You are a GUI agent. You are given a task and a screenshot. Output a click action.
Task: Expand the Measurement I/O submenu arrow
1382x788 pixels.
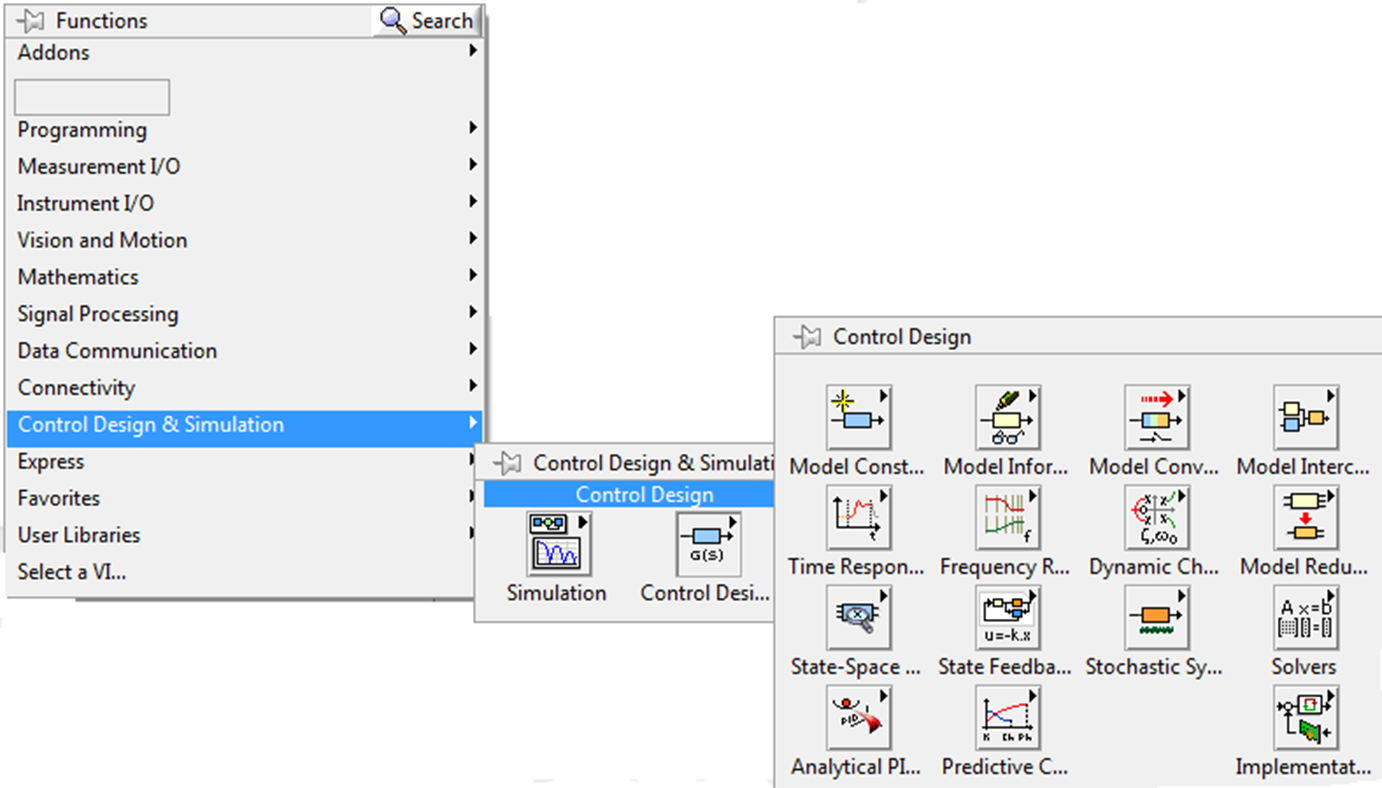click(x=473, y=165)
